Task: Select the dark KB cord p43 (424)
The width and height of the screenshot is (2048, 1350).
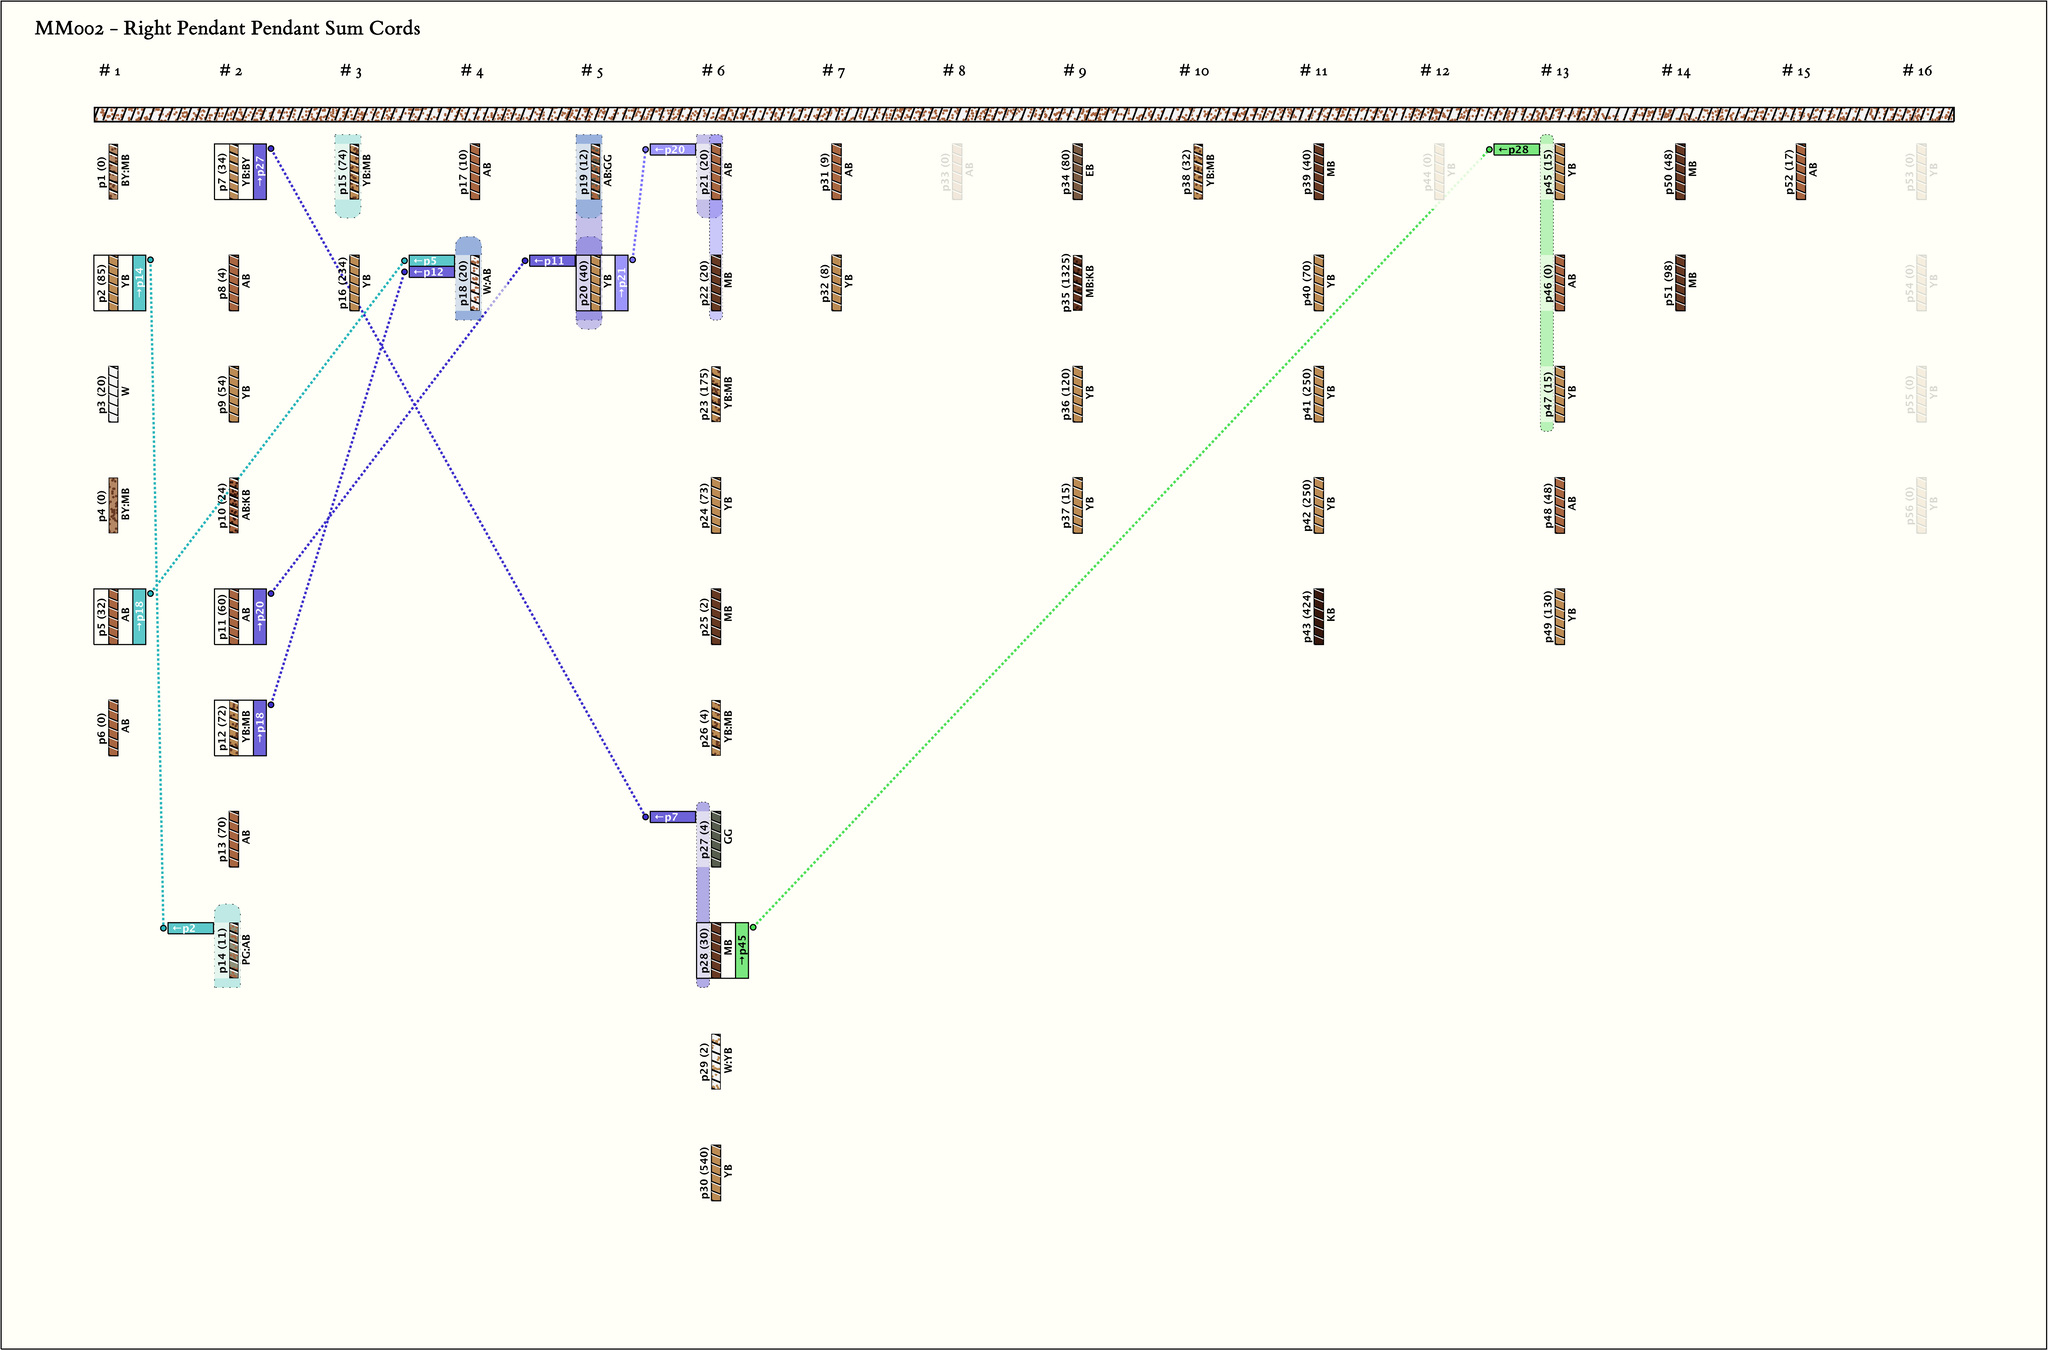Action: (1318, 616)
